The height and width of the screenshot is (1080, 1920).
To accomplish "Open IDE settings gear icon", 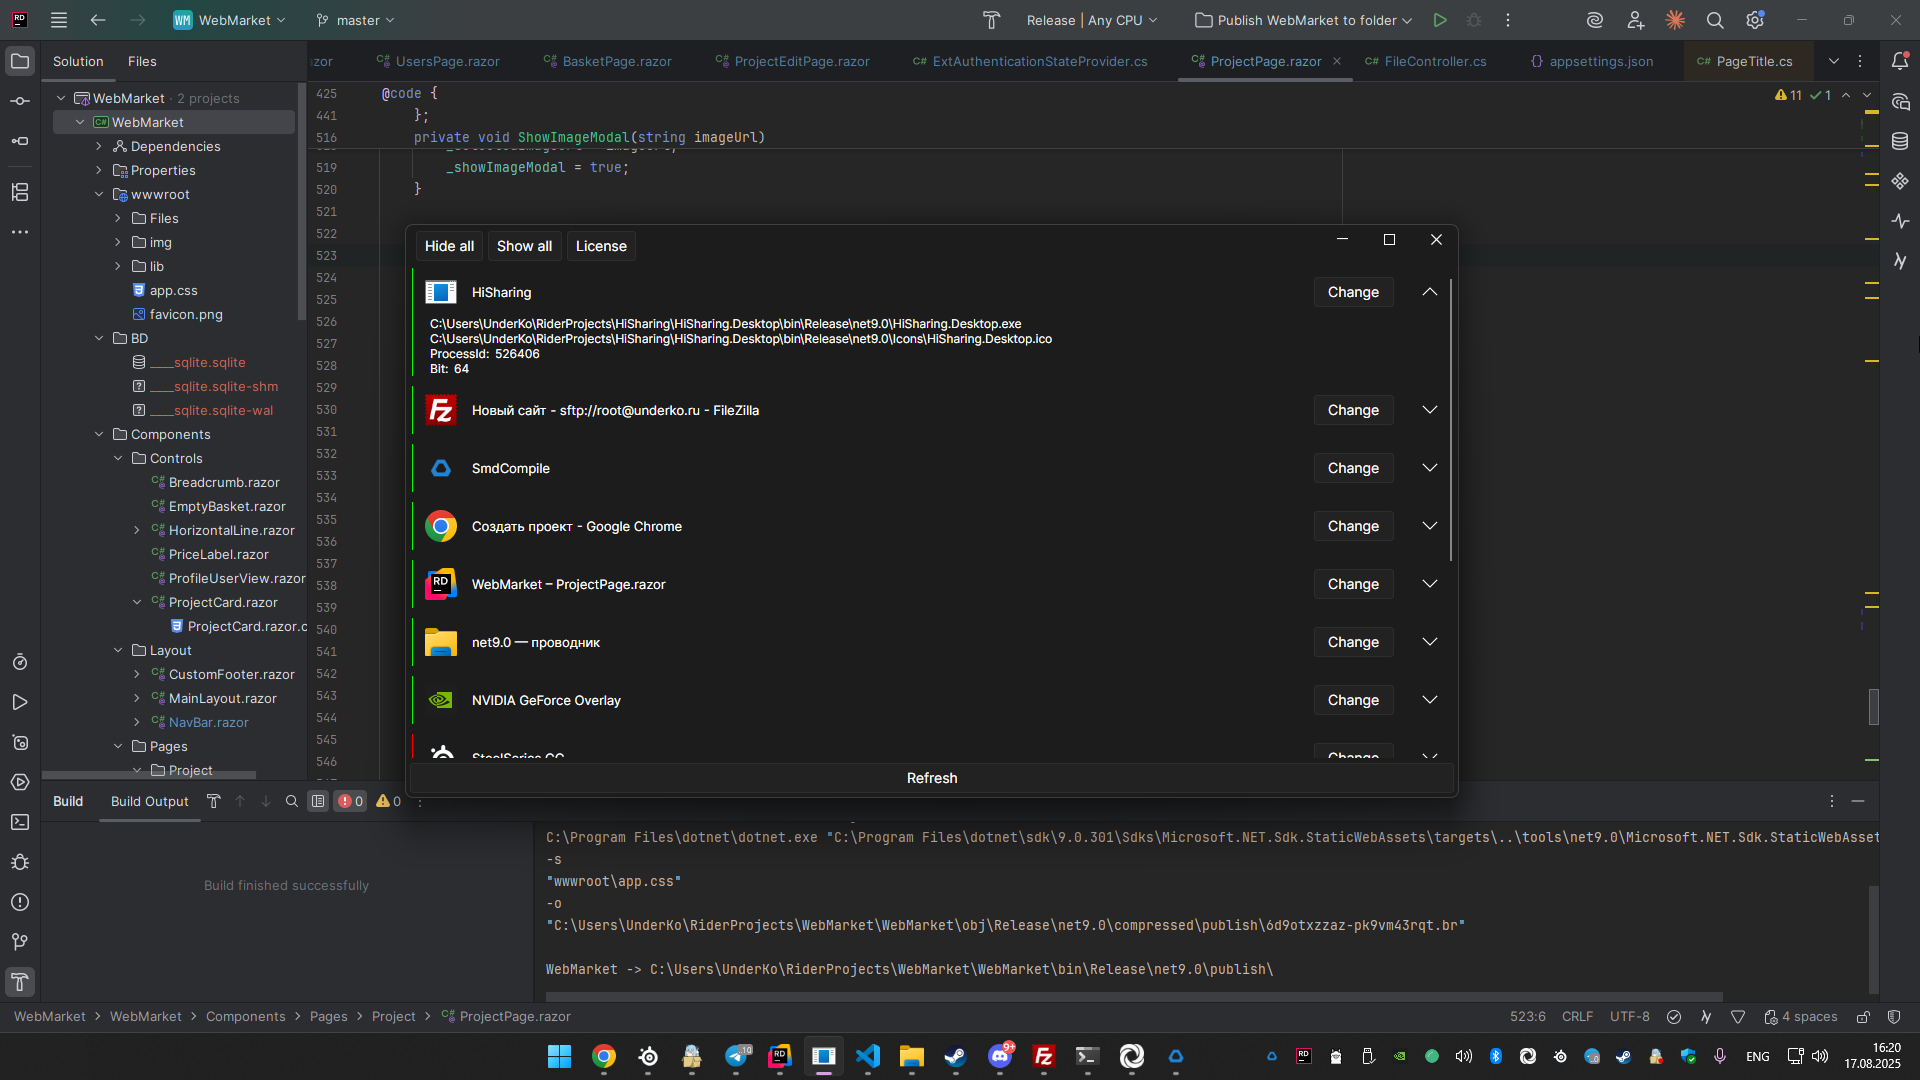I will [x=1755, y=20].
